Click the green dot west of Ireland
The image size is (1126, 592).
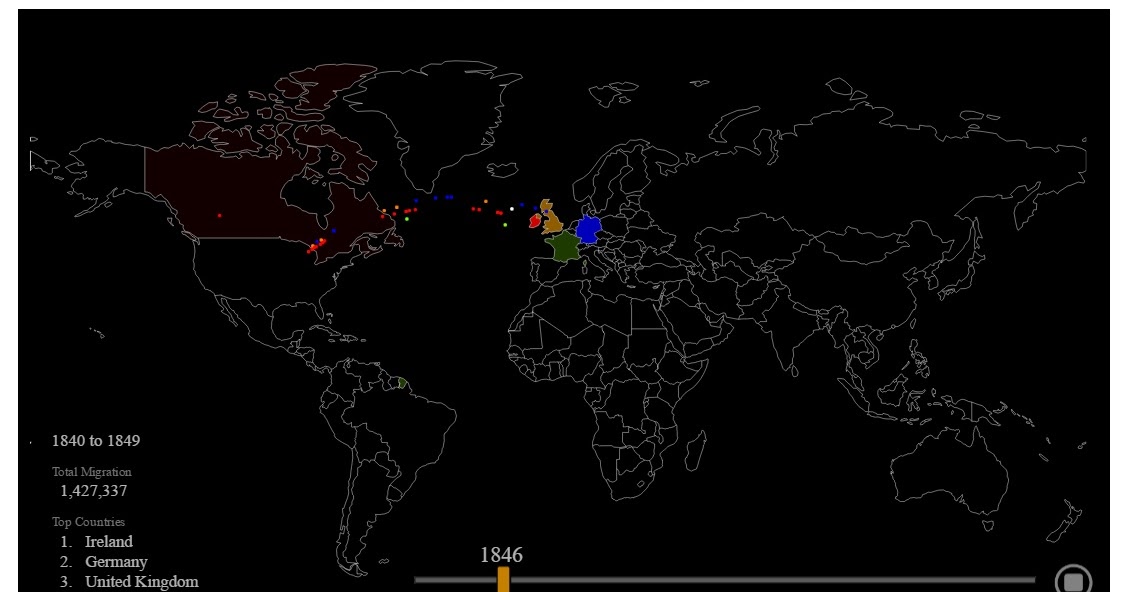coord(505,224)
